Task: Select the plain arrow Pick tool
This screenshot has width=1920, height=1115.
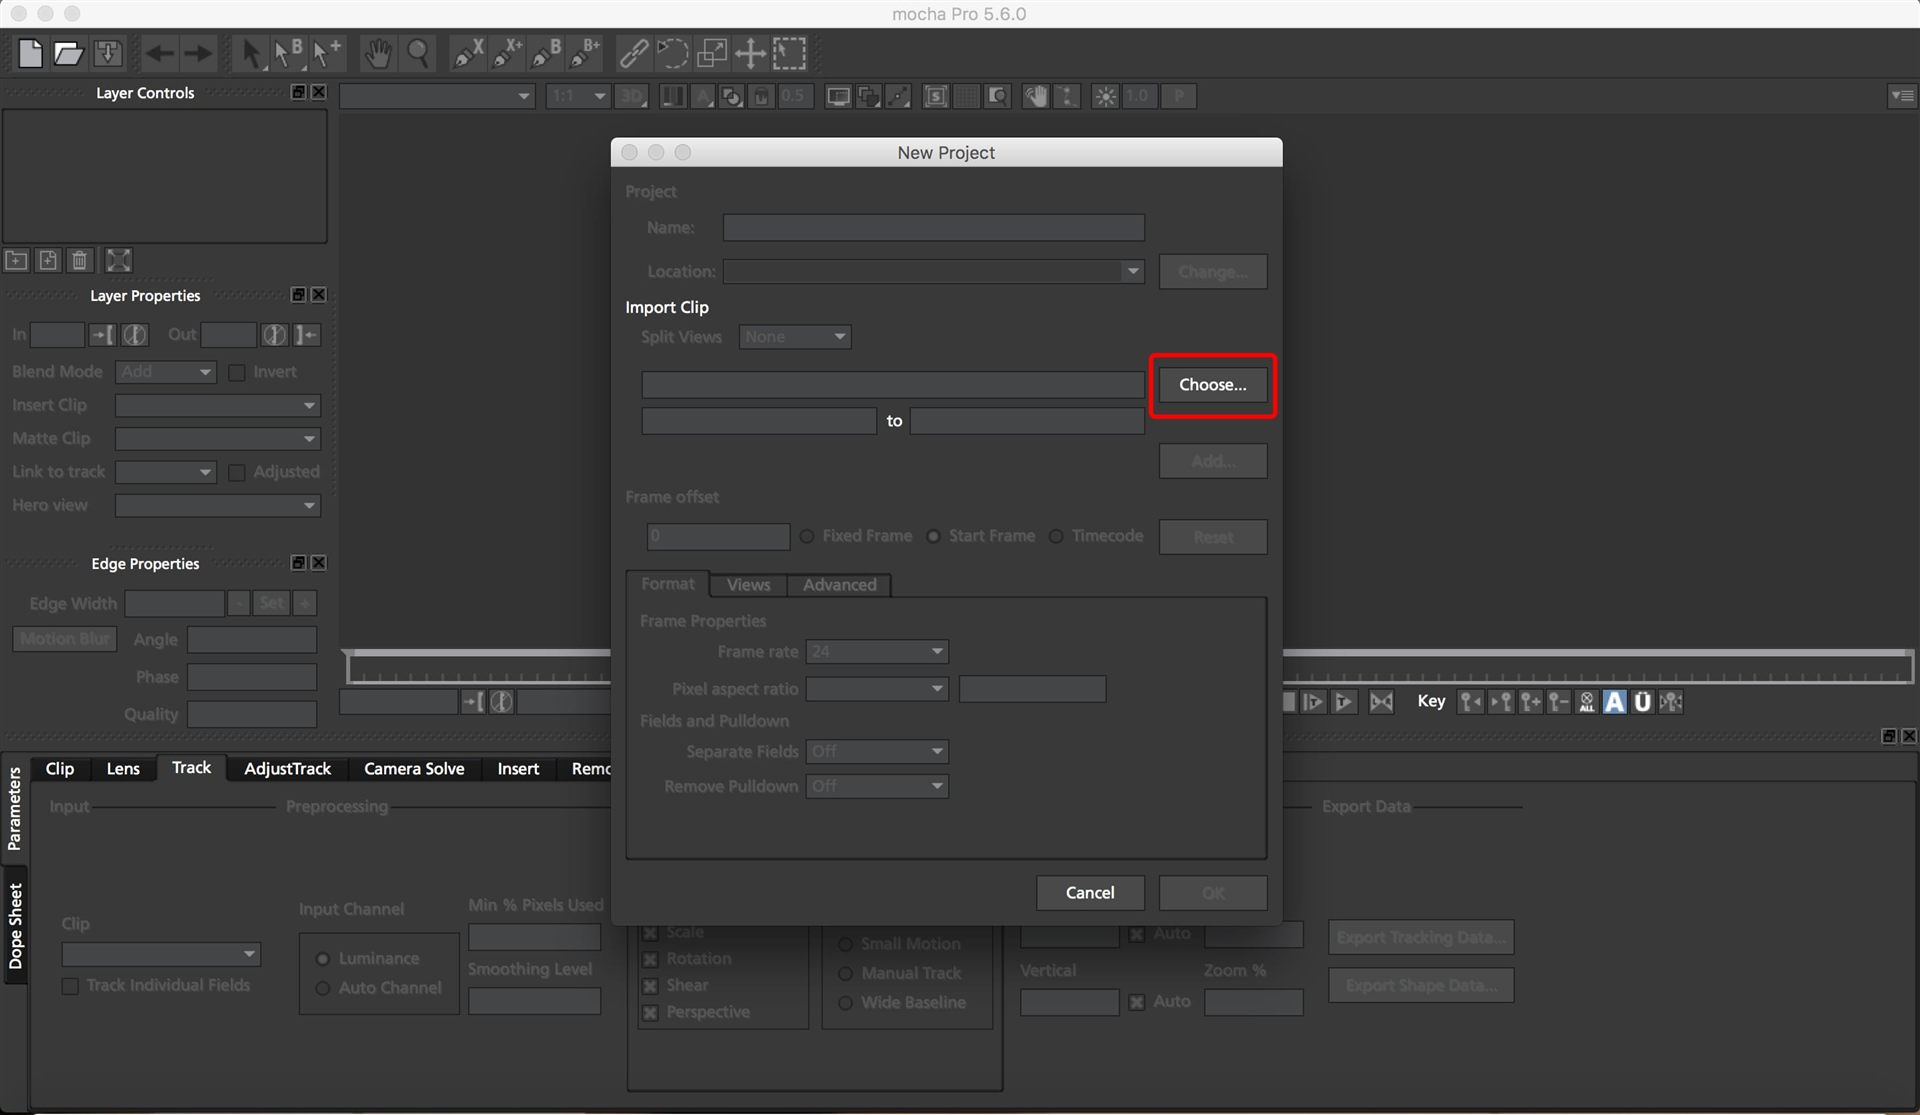Action: point(251,53)
